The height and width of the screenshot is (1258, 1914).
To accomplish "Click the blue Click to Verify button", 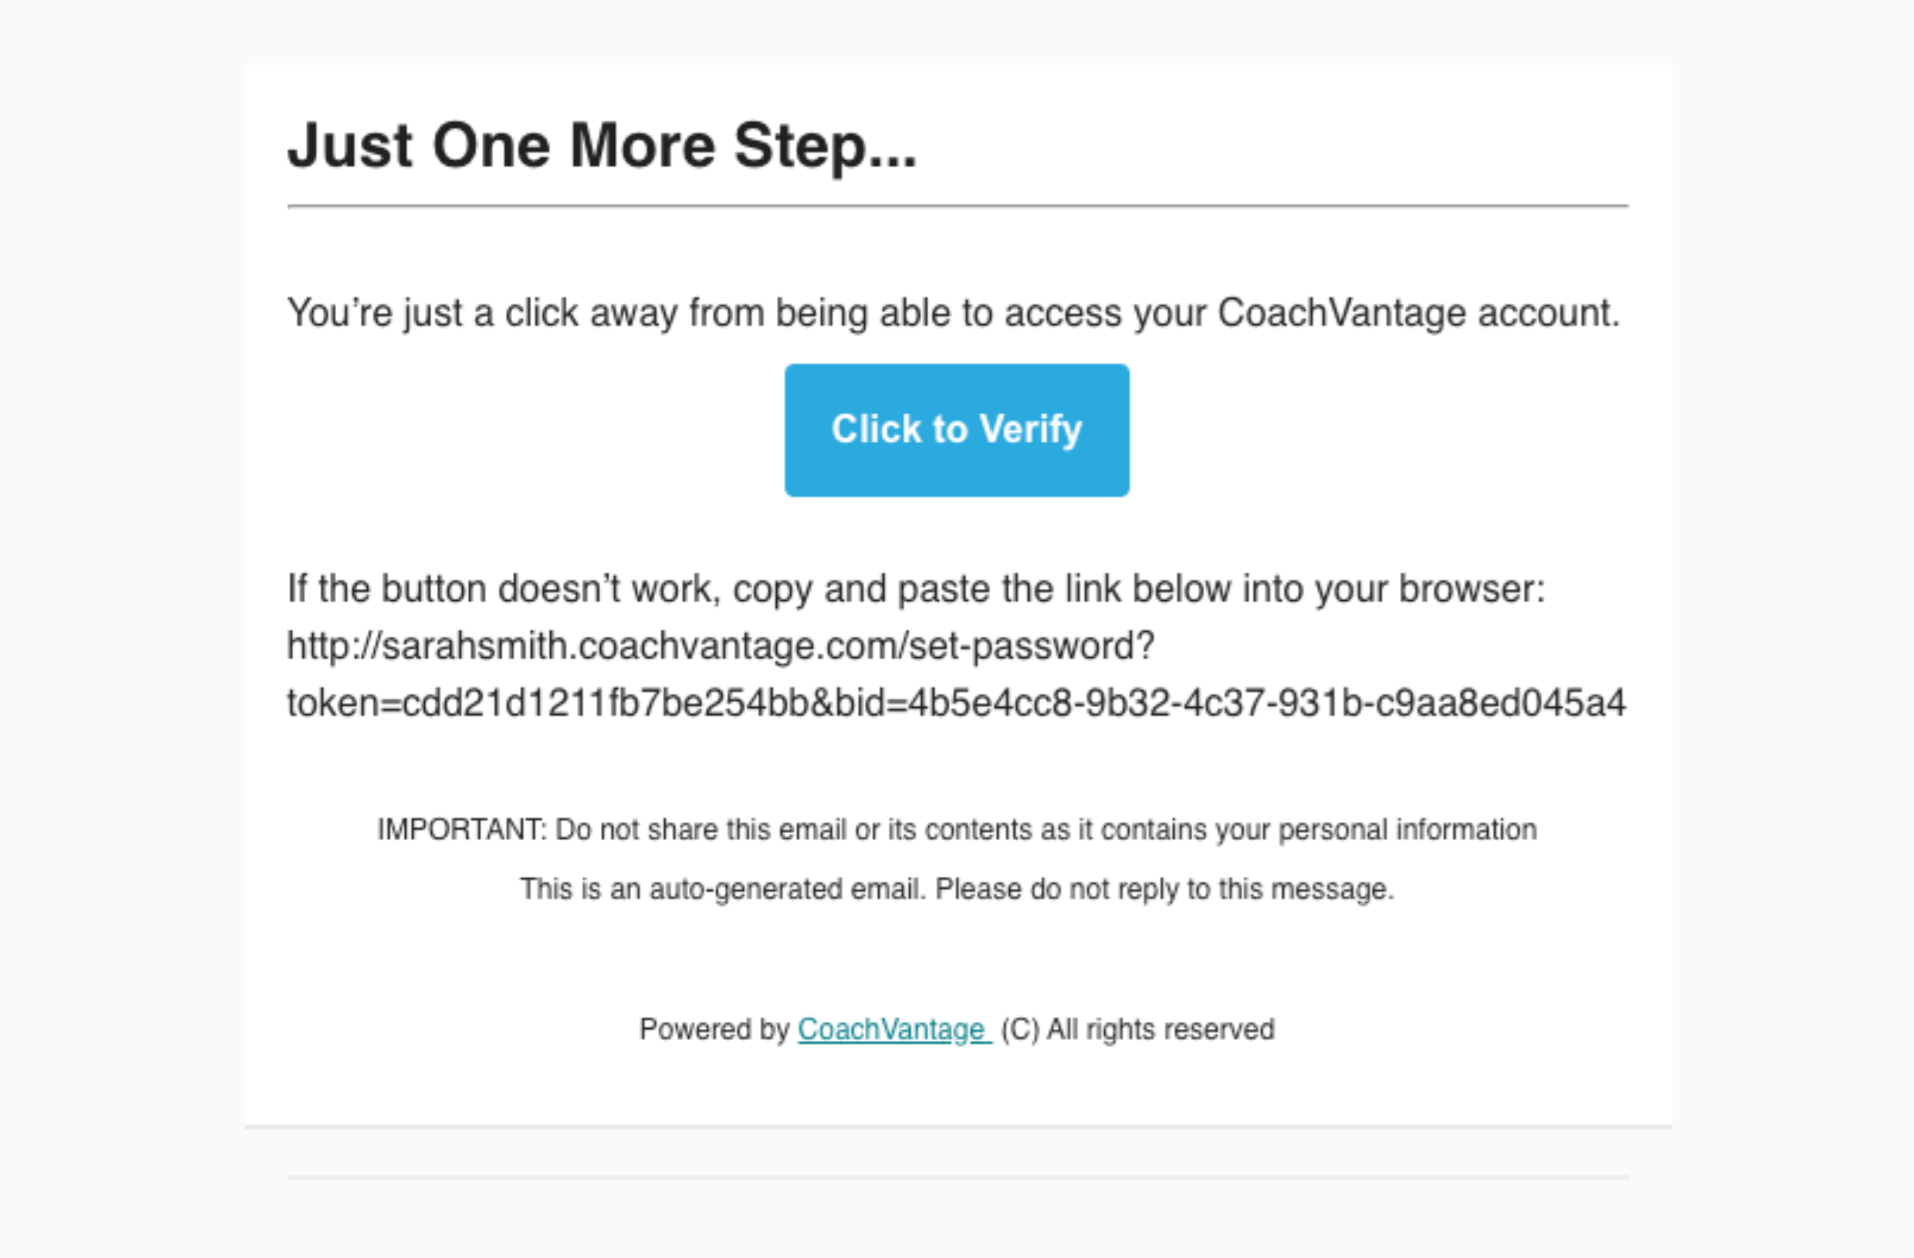I will click(957, 430).
